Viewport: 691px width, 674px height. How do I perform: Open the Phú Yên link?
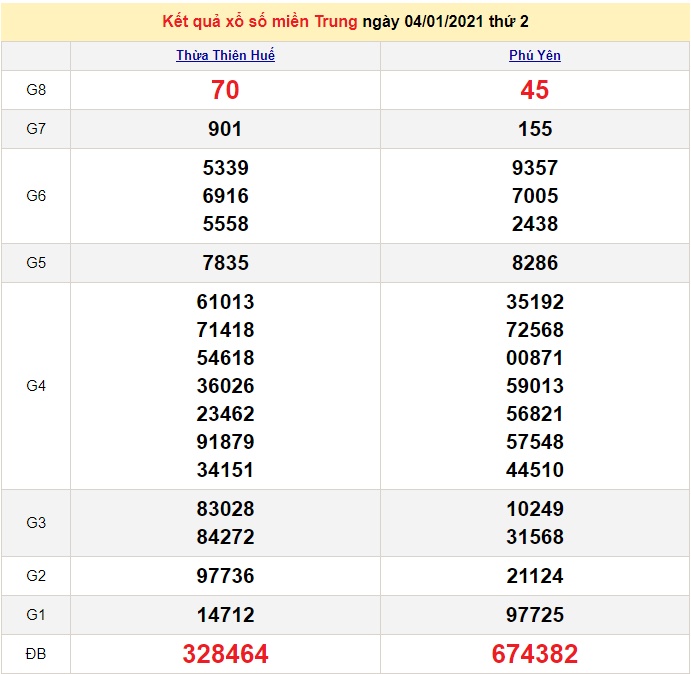click(x=535, y=56)
